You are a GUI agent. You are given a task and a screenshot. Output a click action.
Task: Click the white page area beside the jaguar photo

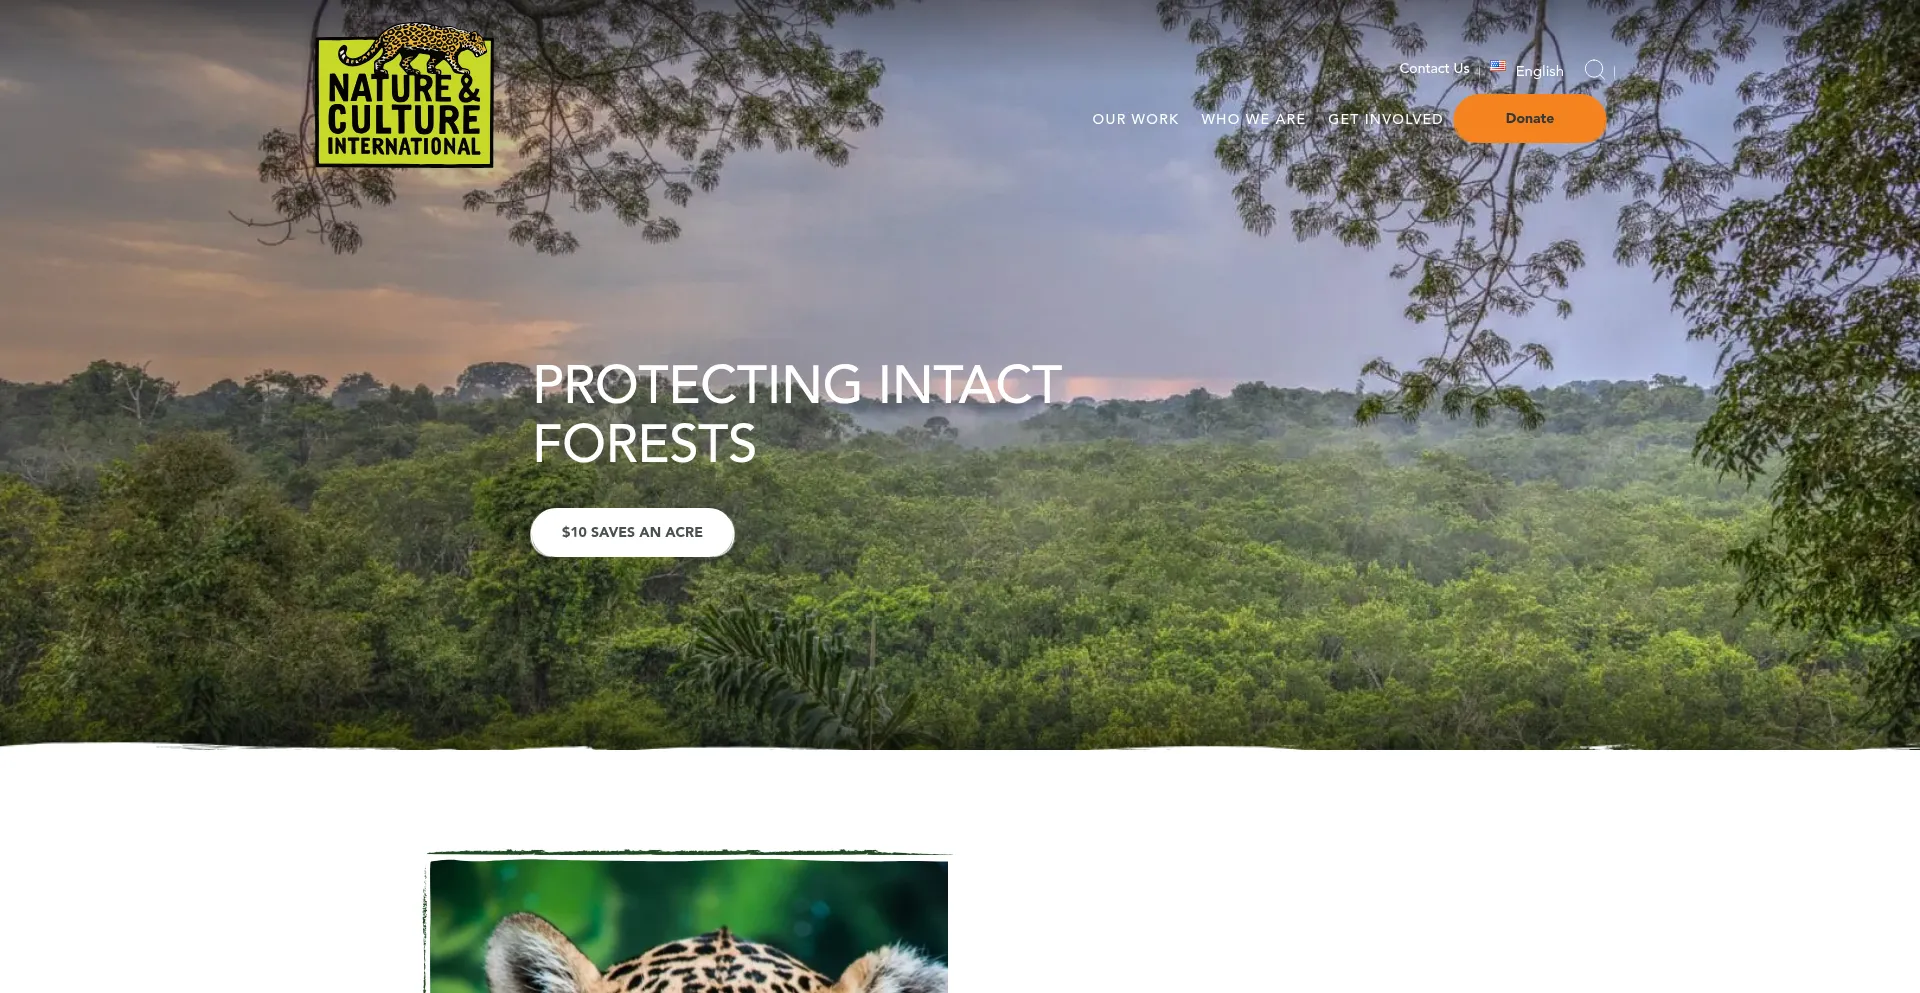point(1400,900)
